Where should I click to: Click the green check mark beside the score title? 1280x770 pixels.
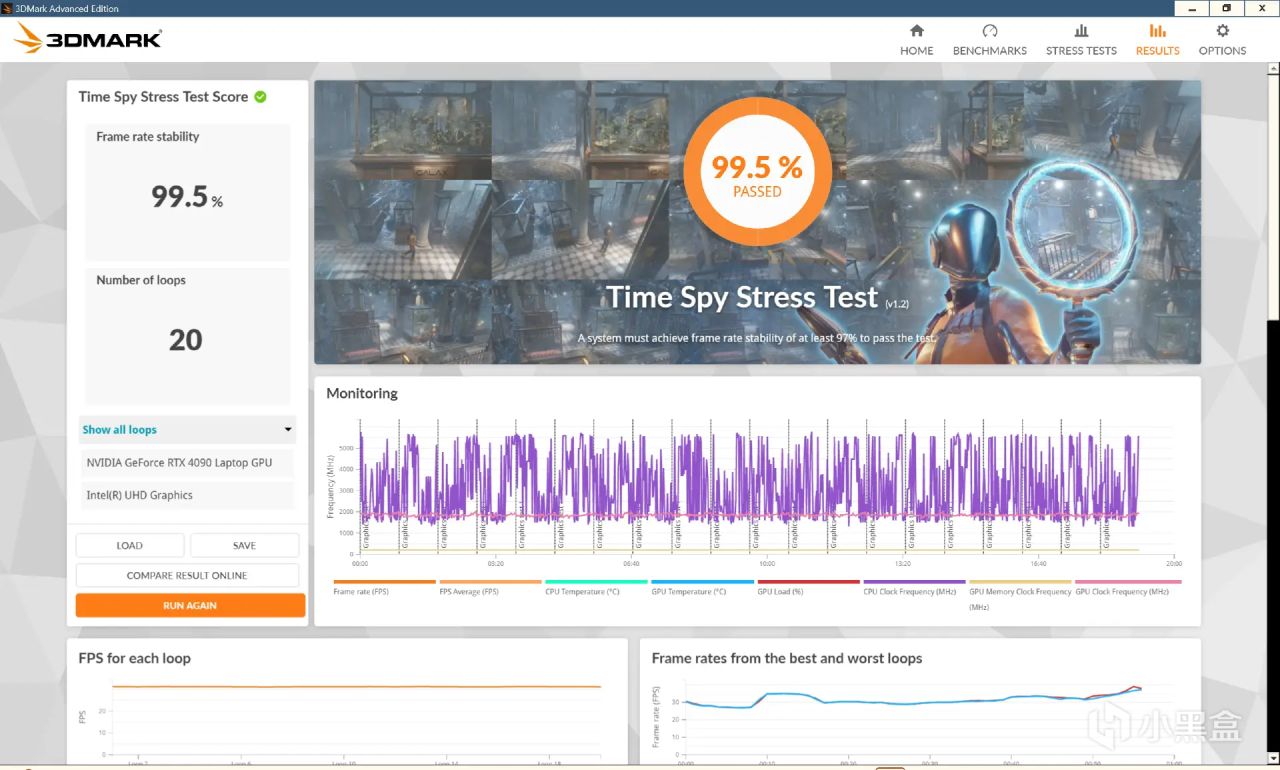tap(260, 97)
